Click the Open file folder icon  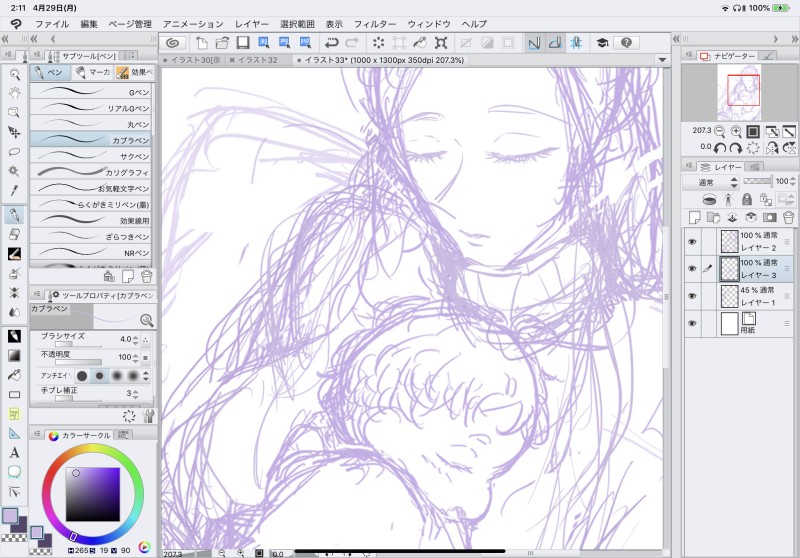click(x=222, y=43)
